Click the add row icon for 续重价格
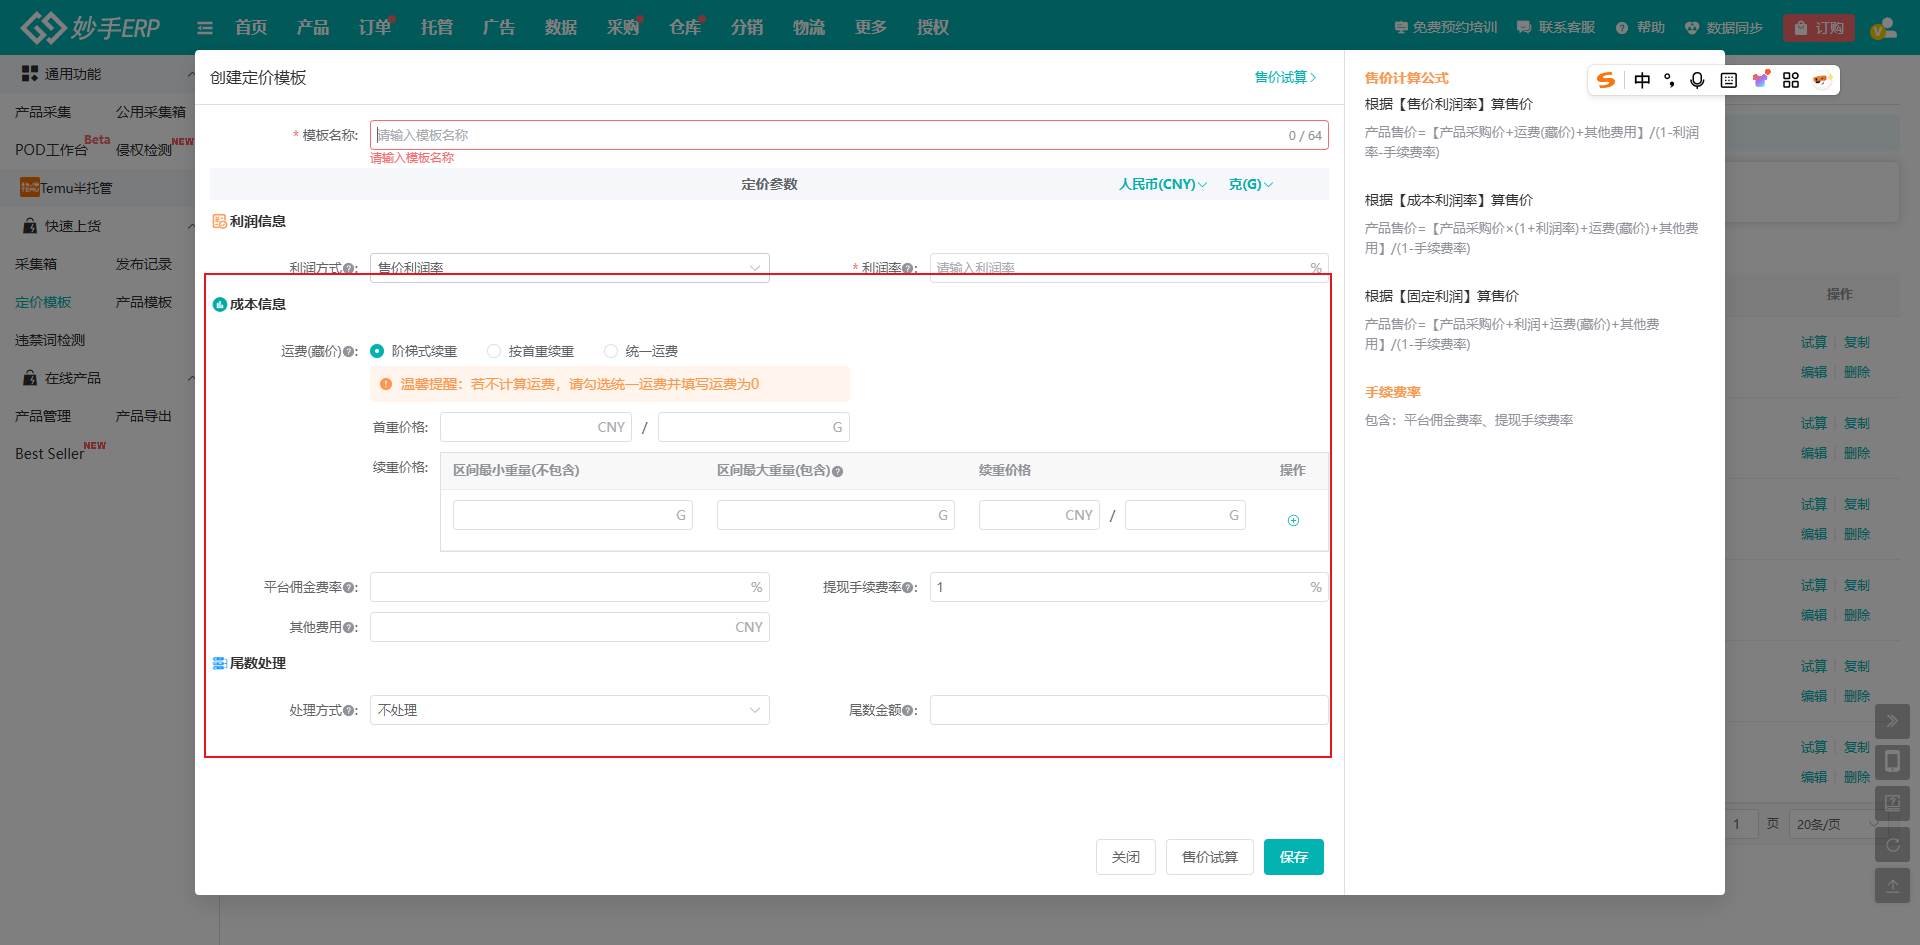Viewport: 1920px width, 945px height. pyautogui.click(x=1293, y=520)
